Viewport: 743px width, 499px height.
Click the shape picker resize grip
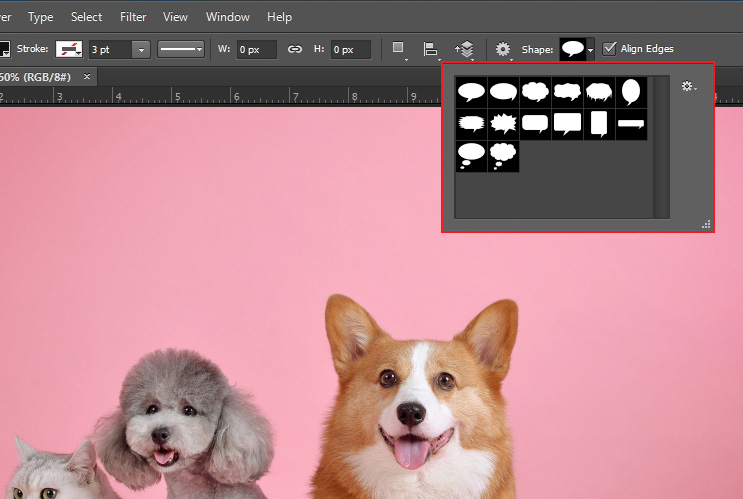706,225
